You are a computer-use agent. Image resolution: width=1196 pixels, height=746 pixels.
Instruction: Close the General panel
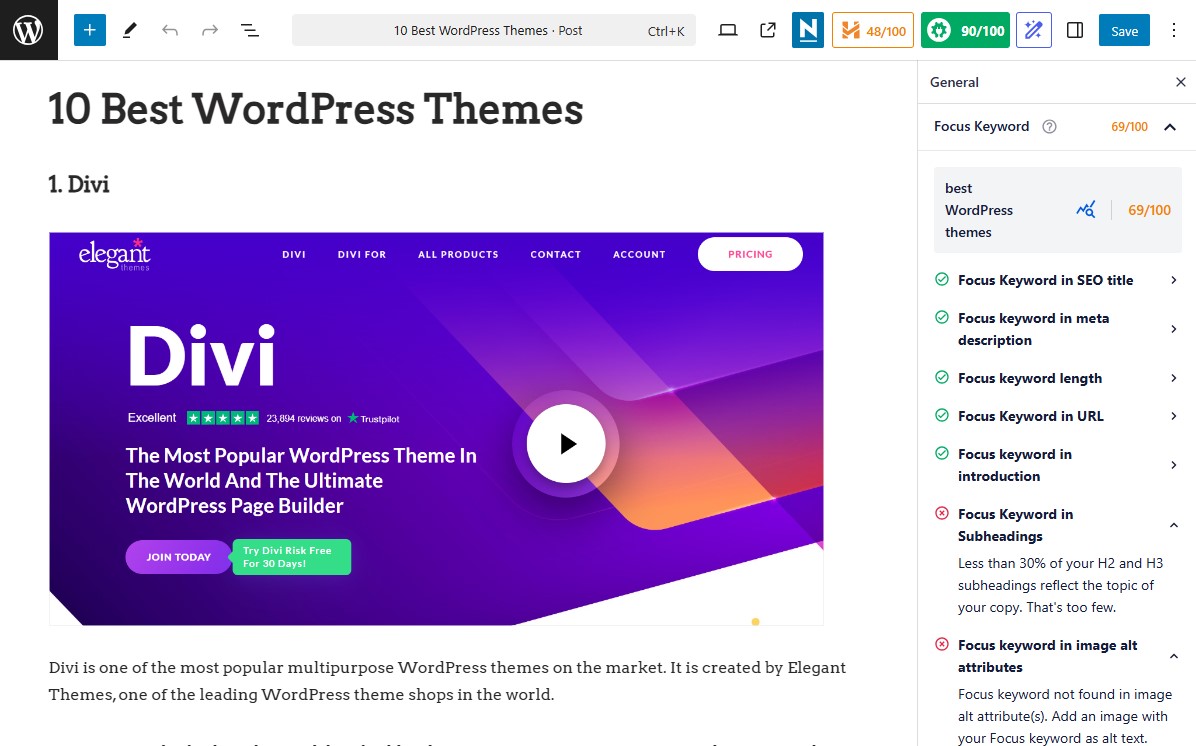coord(1181,82)
